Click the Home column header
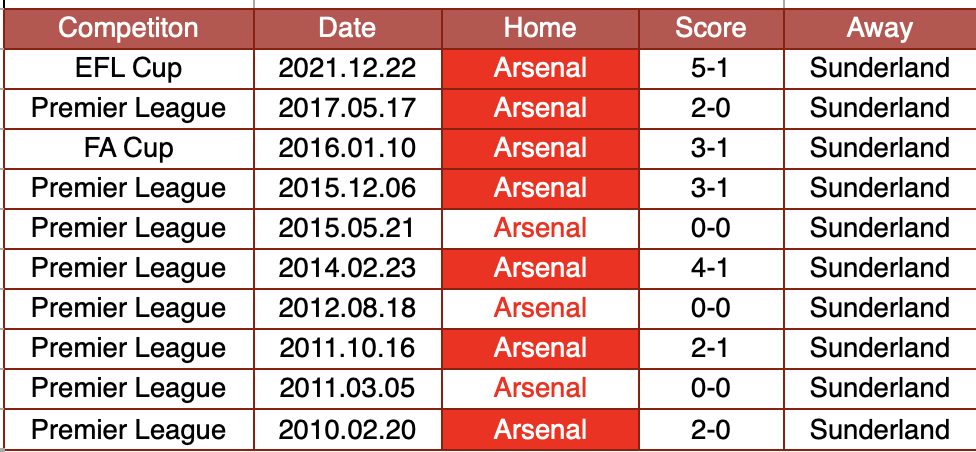976x452 pixels. tap(540, 28)
